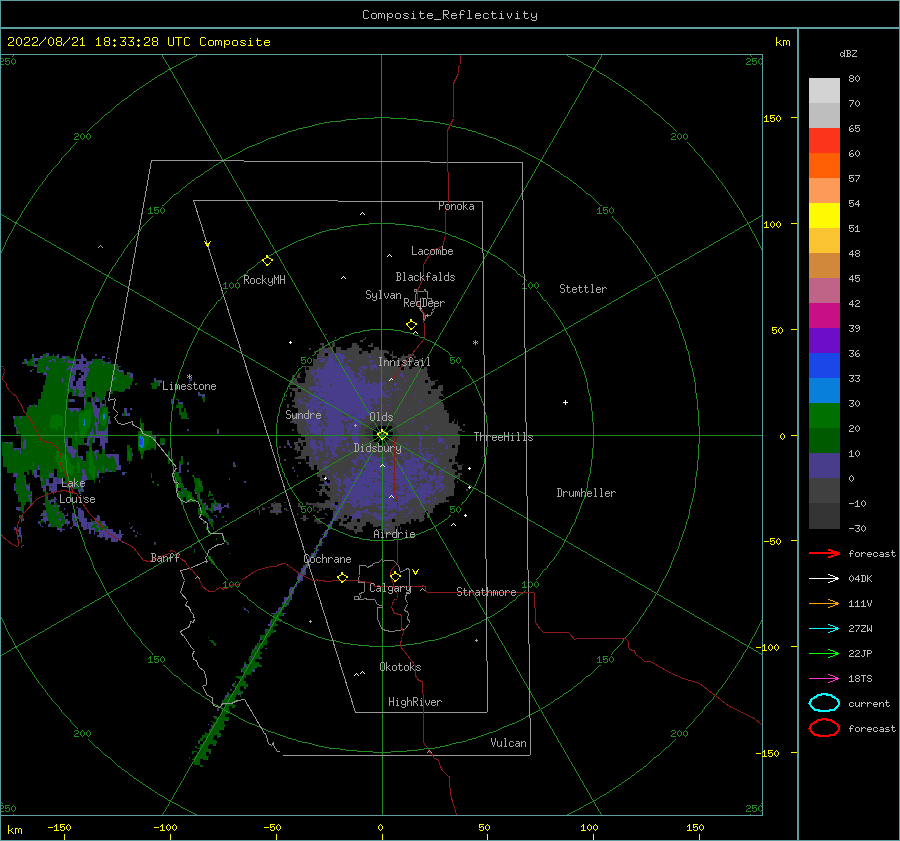The width and height of the screenshot is (900, 841).
Task: Click the red forecast arrow in legend
Action: tap(824, 553)
